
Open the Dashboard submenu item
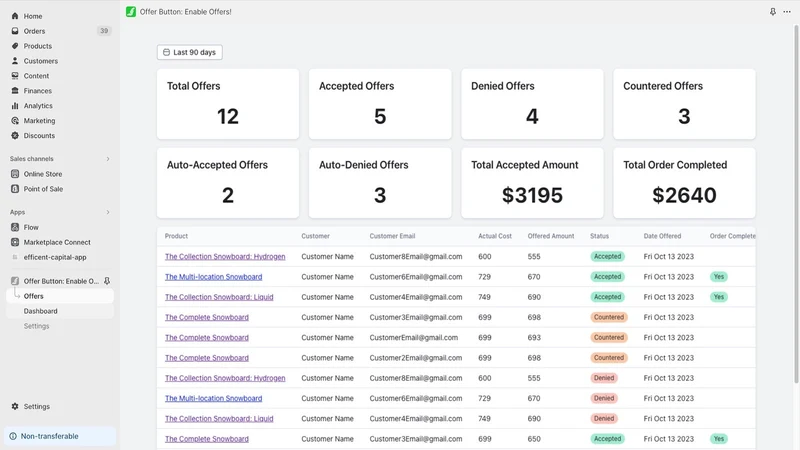tap(60, 311)
